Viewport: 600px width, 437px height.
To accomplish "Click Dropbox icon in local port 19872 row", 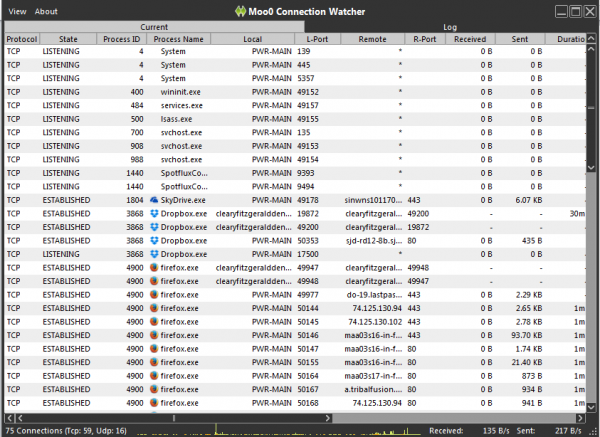I will (154, 214).
